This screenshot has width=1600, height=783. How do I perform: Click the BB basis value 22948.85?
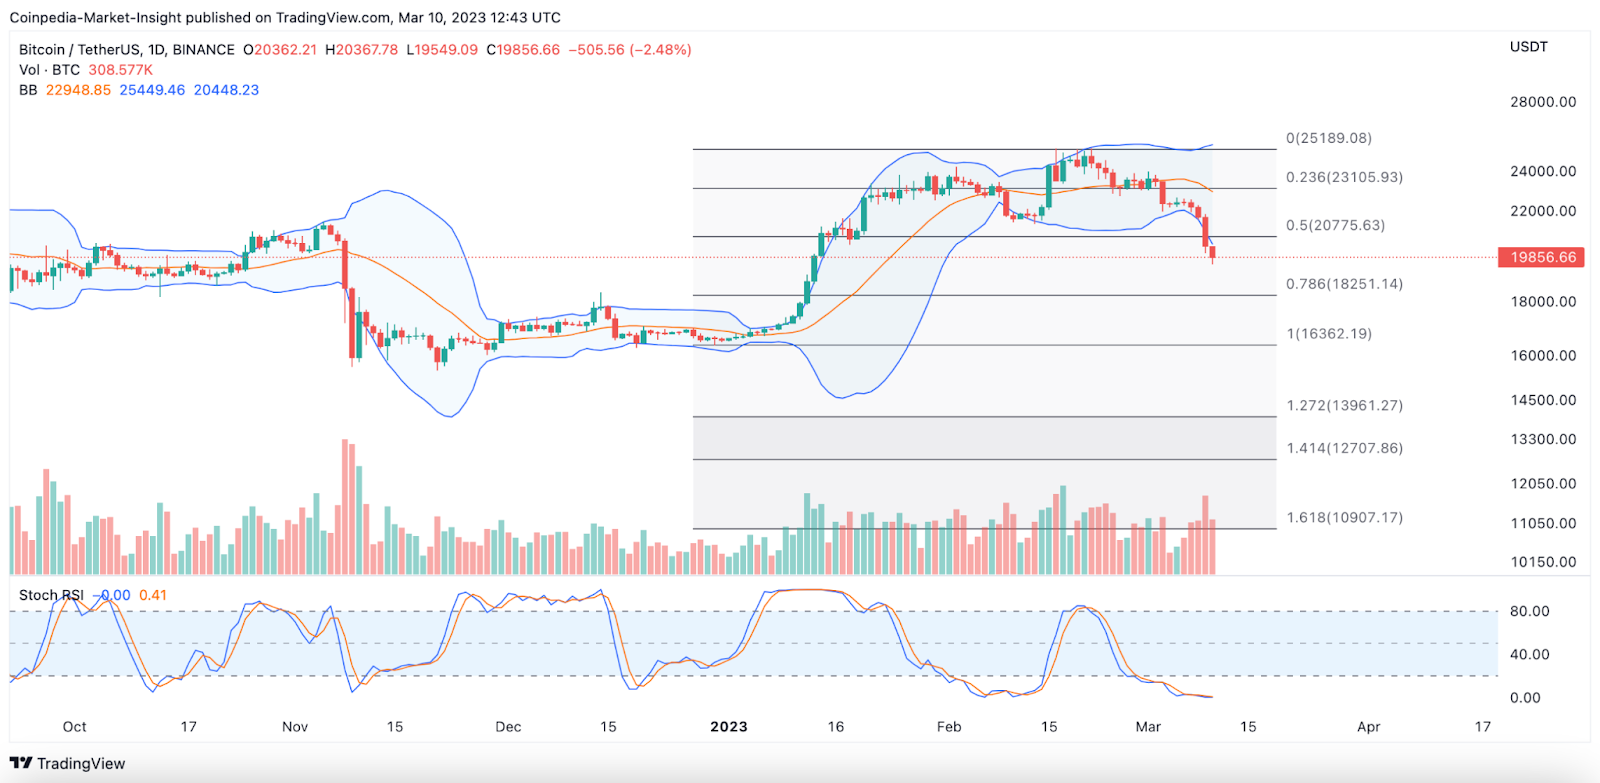click(79, 89)
